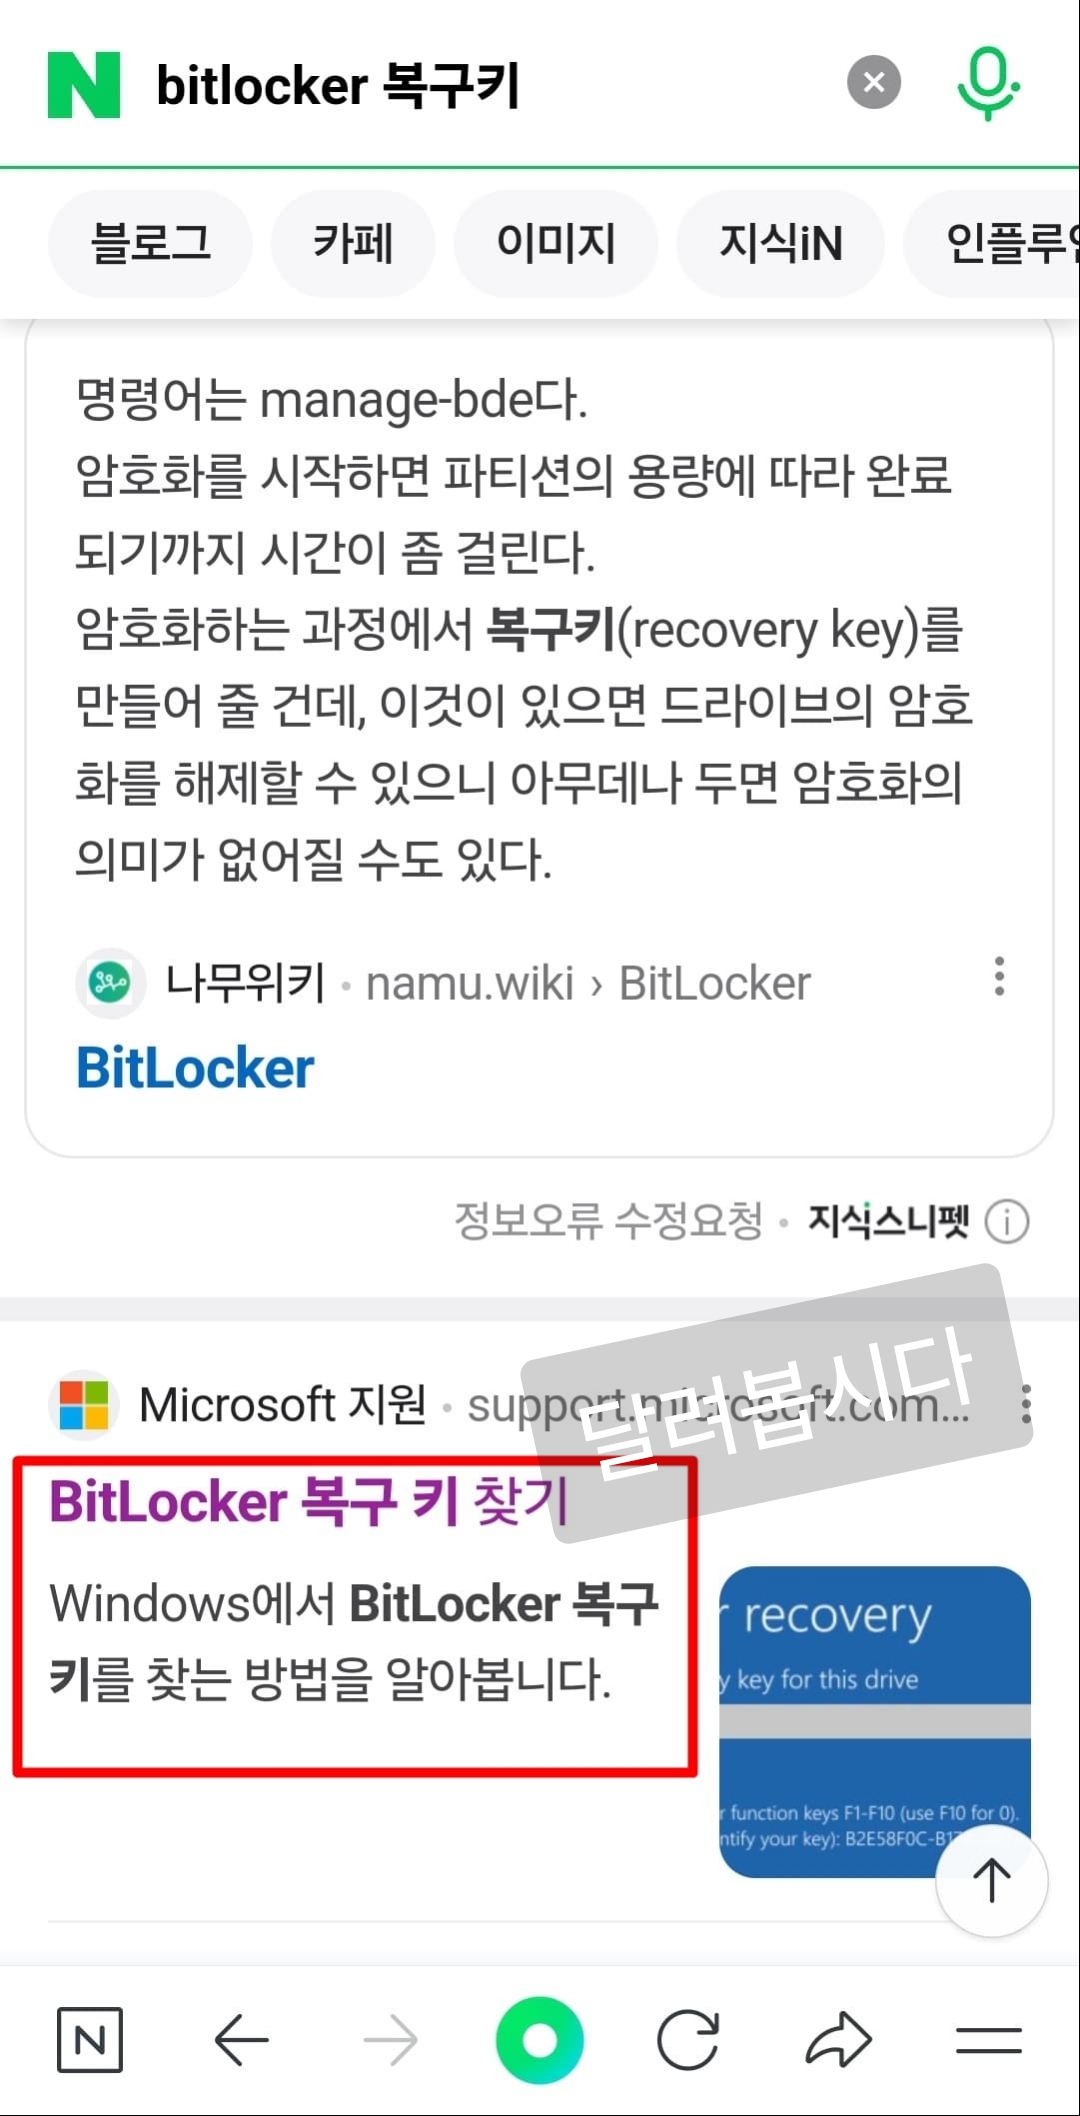1080x2116 pixels.
Task: Open the 블로그 tab
Action: [150, 243]
